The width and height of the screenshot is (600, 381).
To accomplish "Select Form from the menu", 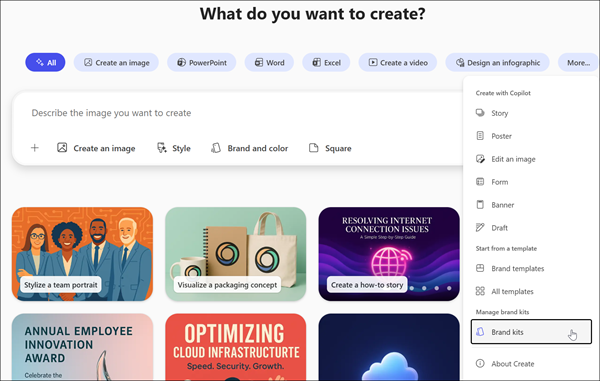I will click(x=531, y=182).
